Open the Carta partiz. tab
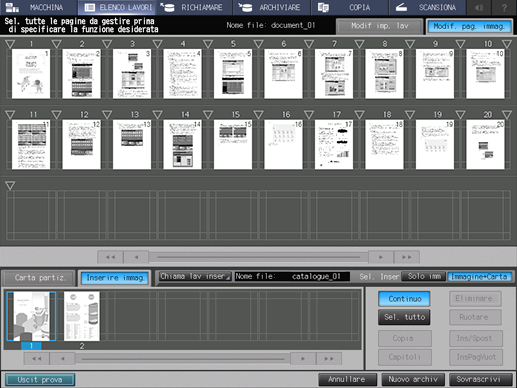 [x=39, y=277]
